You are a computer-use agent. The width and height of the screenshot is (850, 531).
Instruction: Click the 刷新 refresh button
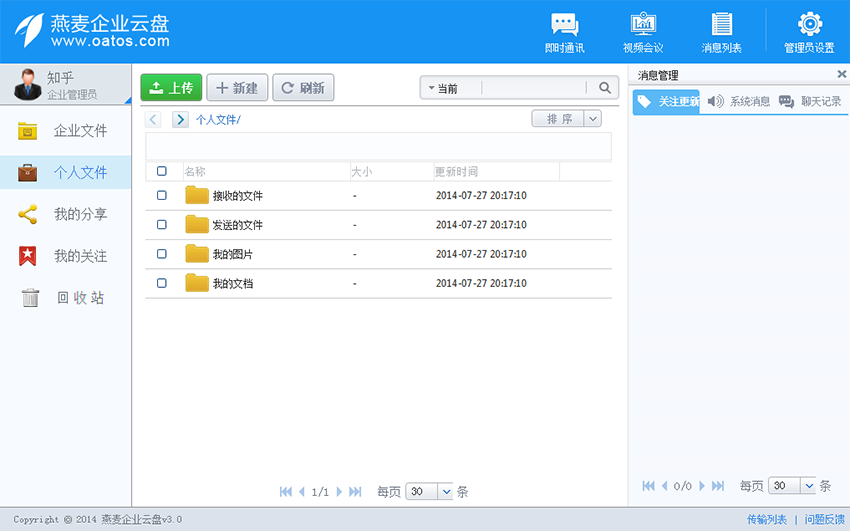tap(303, 88)
